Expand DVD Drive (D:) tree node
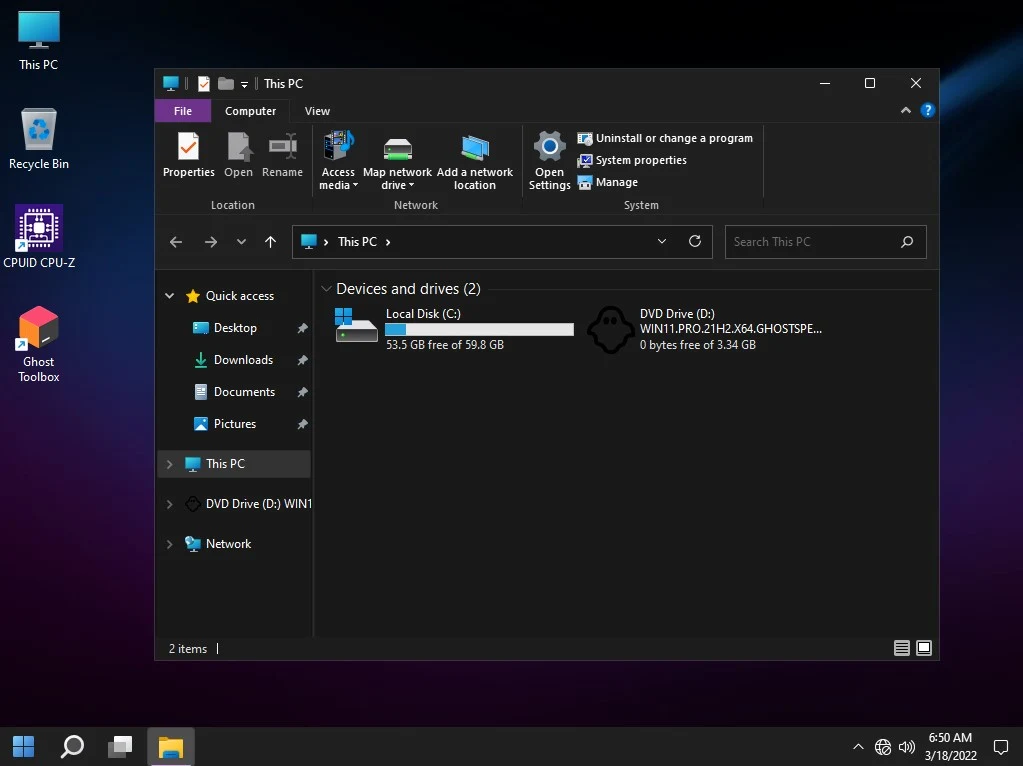 coord(170,504)
